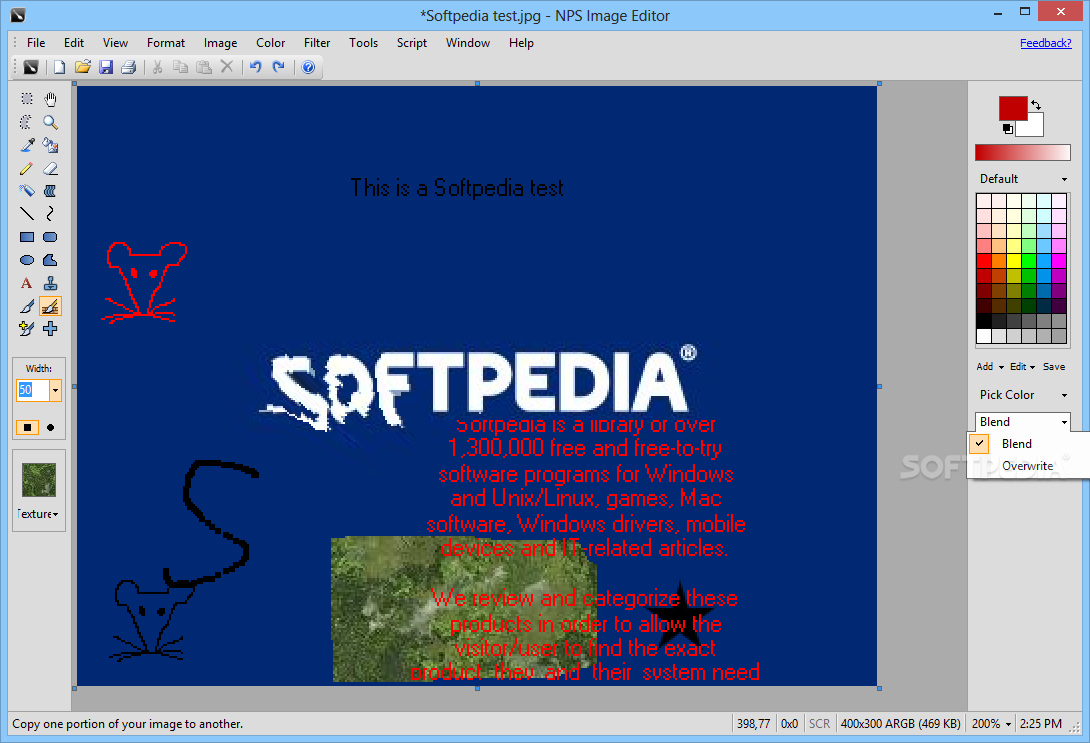Open the Filter menu
This screenshot has width=1090, height=743.
tap(317, 43)
